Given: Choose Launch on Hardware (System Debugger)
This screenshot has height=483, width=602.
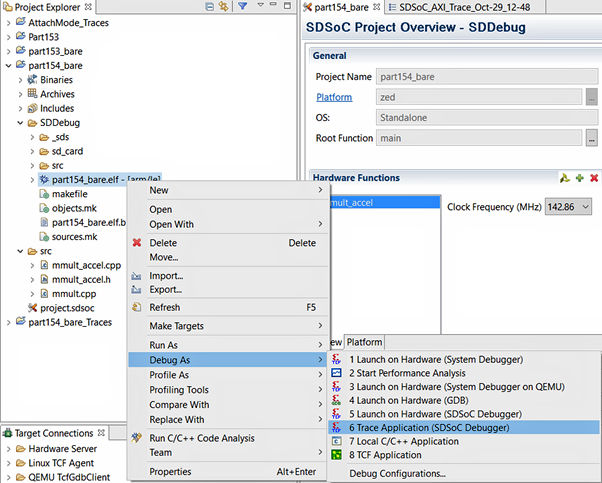Looking at the screenshot, I should tap(464, 359).
